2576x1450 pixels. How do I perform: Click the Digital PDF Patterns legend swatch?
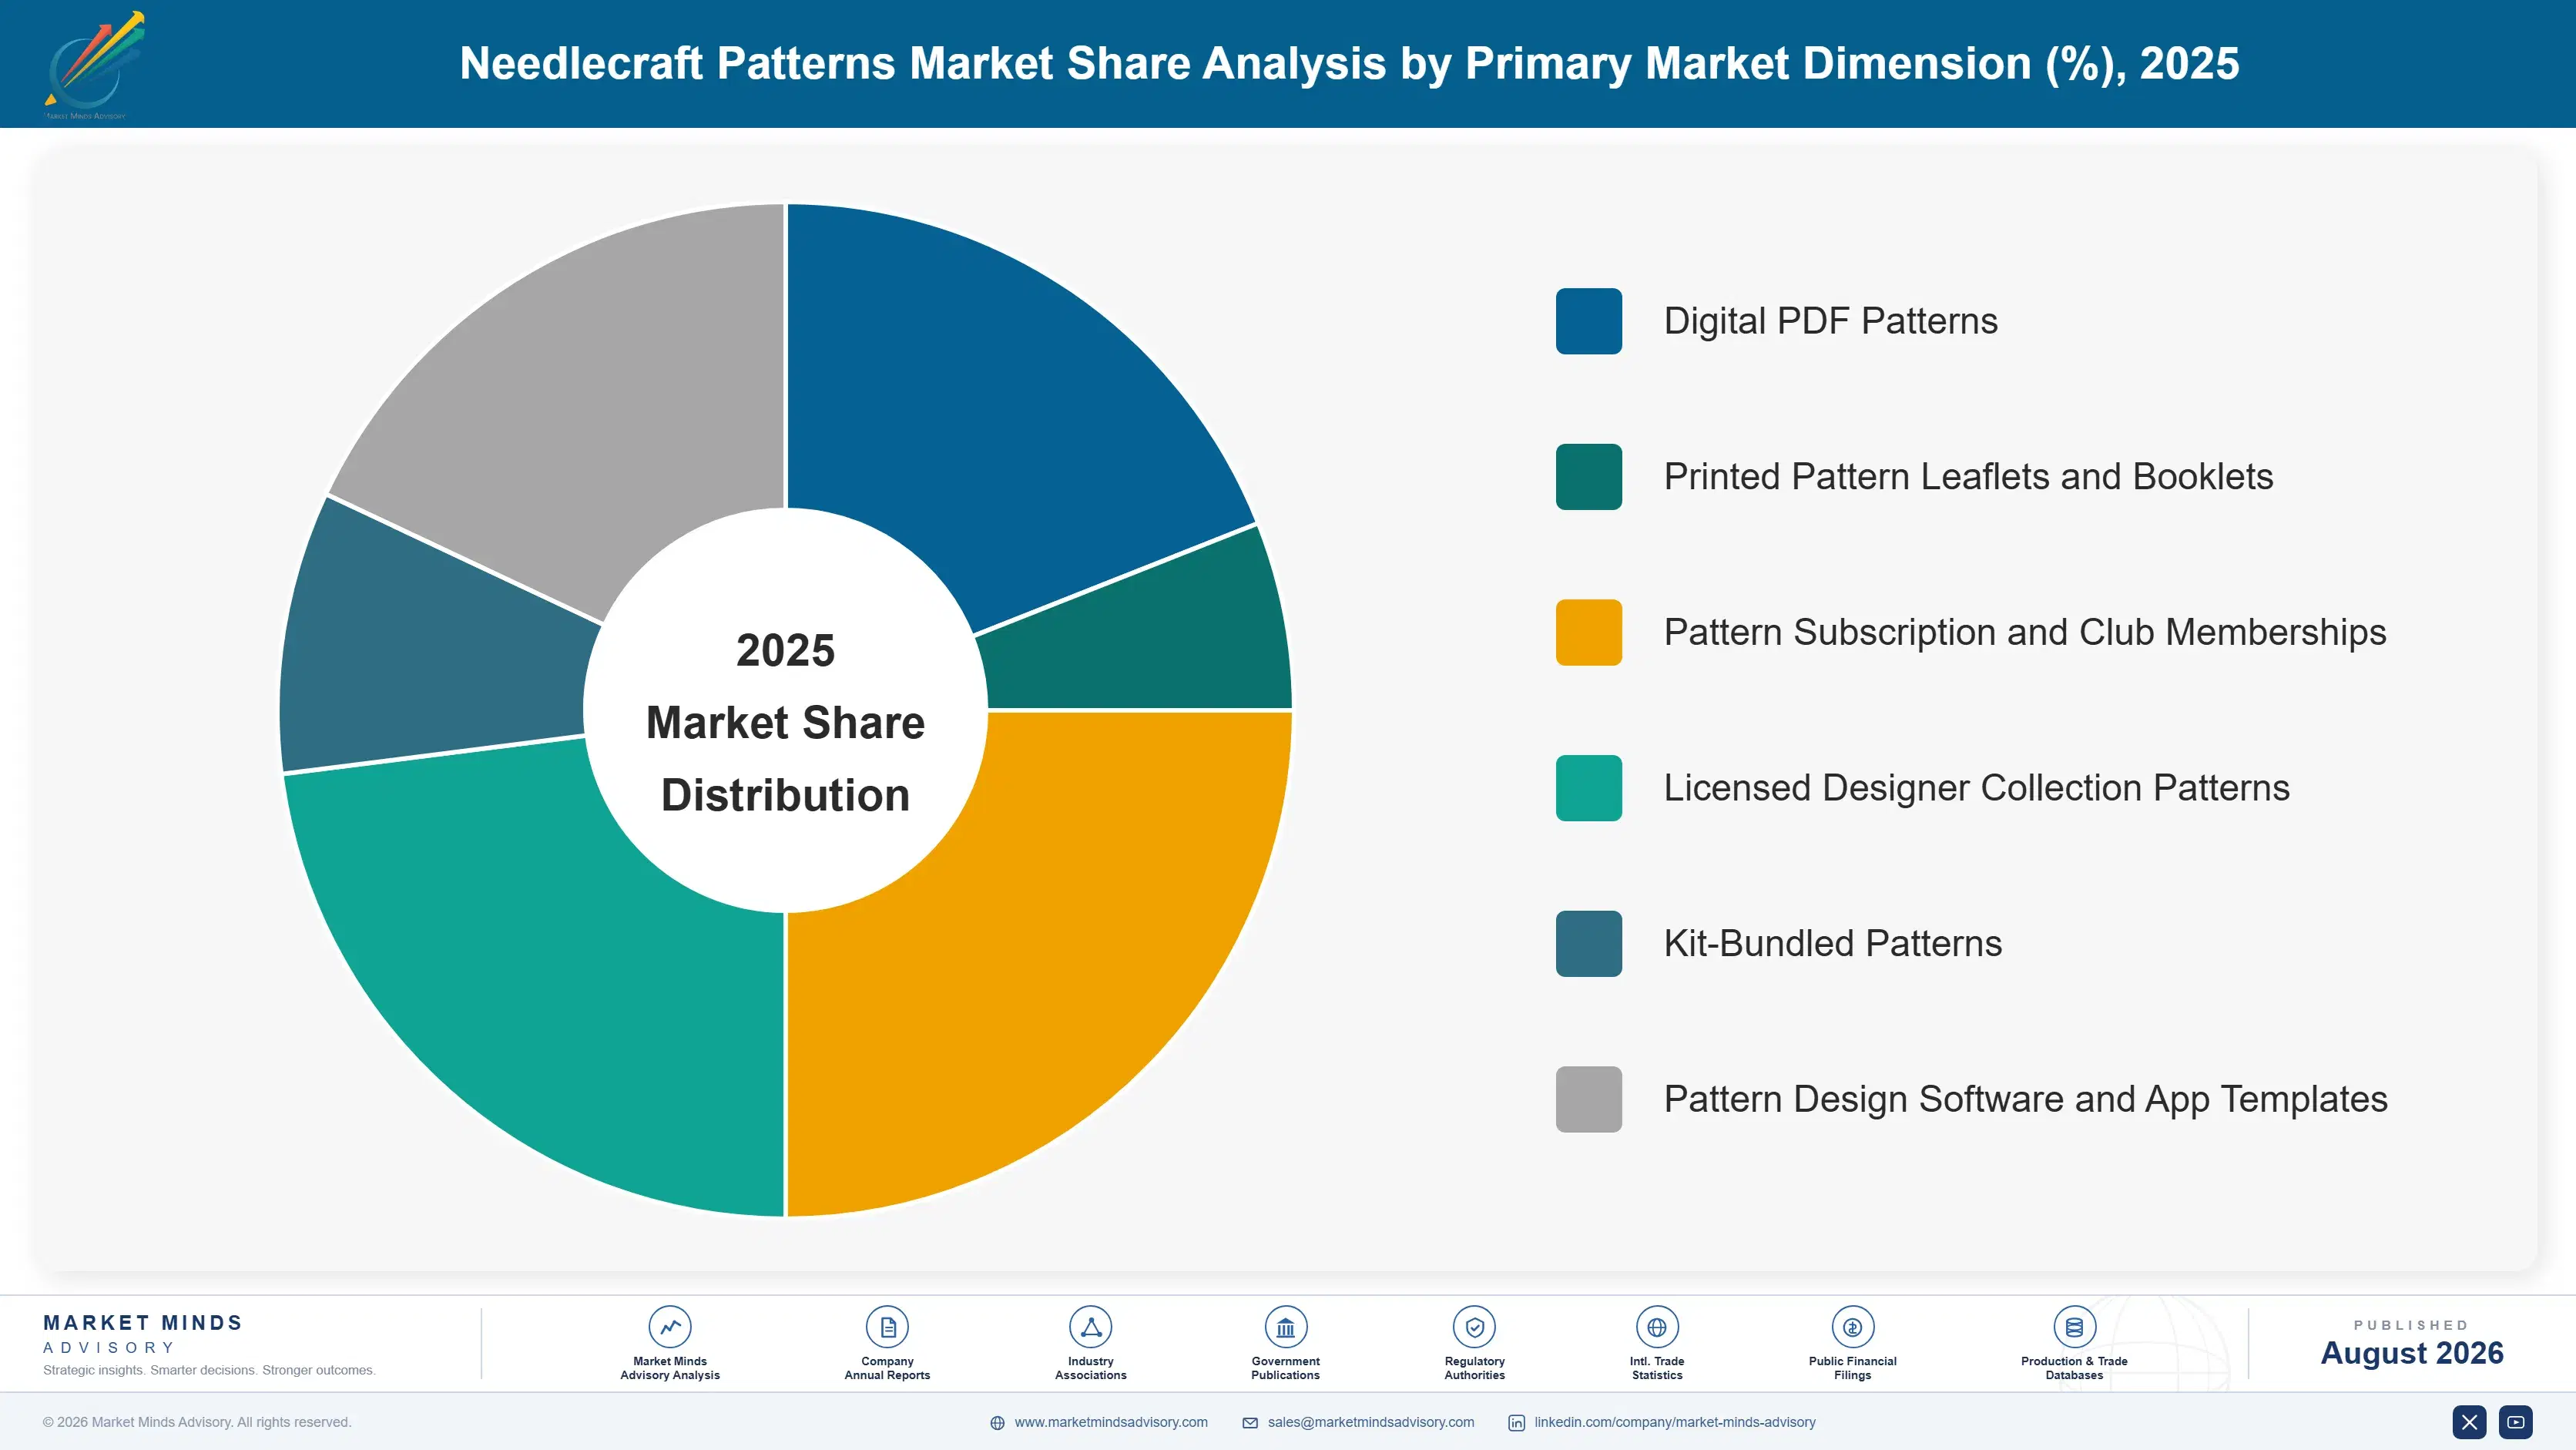click(1588, 321)
